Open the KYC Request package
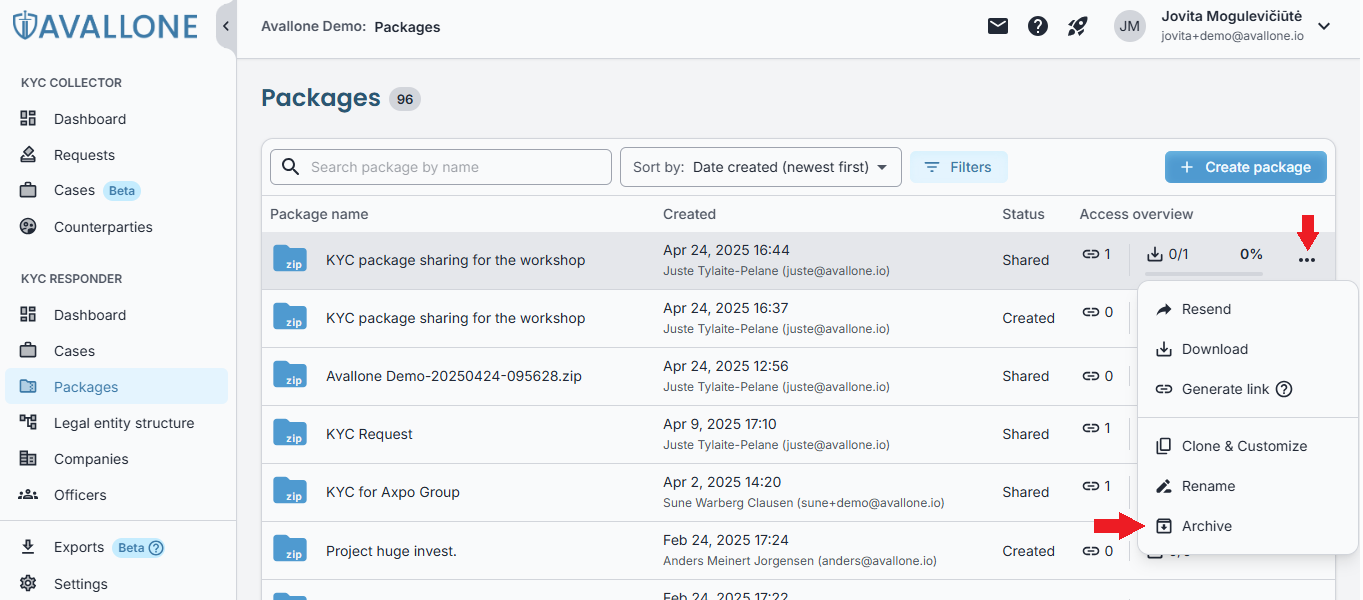 [x=369, y=434]
